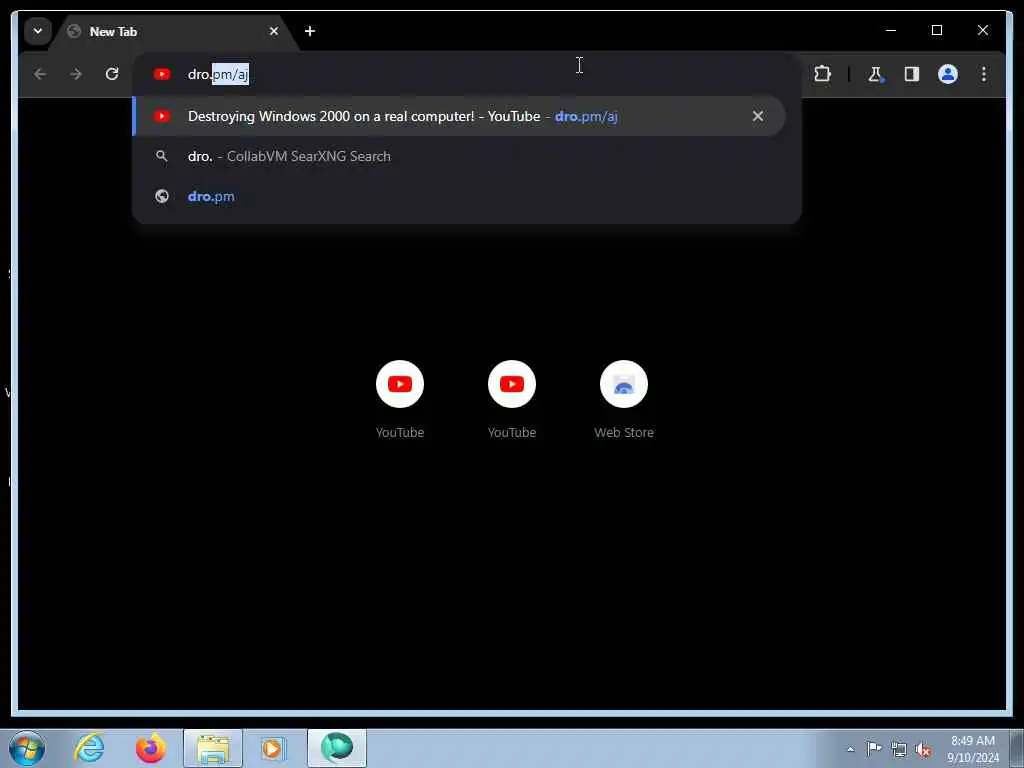Open Windows Media Player from the taskbar

[x=274, y=748]
